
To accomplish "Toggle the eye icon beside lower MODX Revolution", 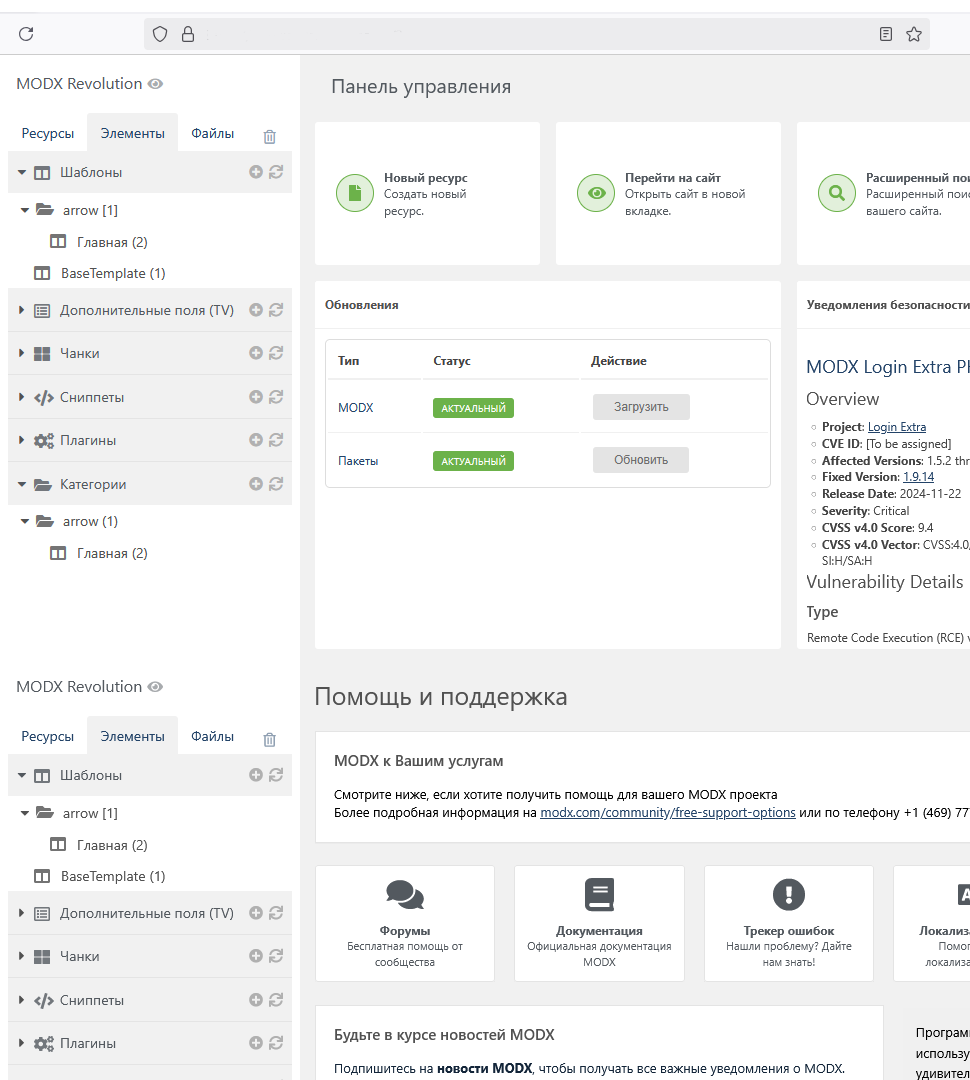I will (156, 687).
